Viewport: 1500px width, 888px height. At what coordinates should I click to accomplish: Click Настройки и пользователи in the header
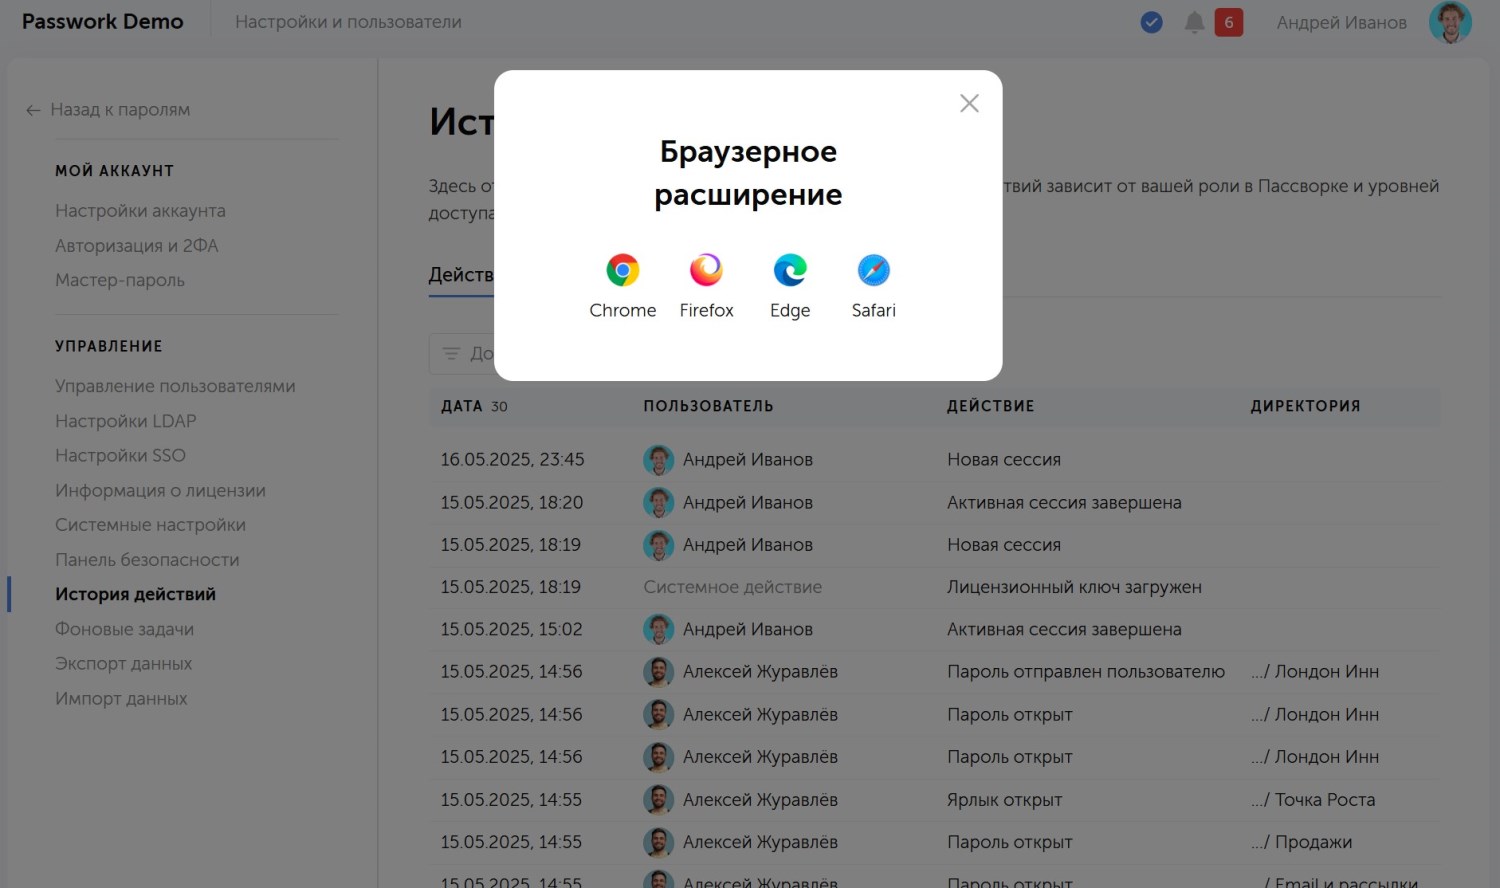coord(348,22)
